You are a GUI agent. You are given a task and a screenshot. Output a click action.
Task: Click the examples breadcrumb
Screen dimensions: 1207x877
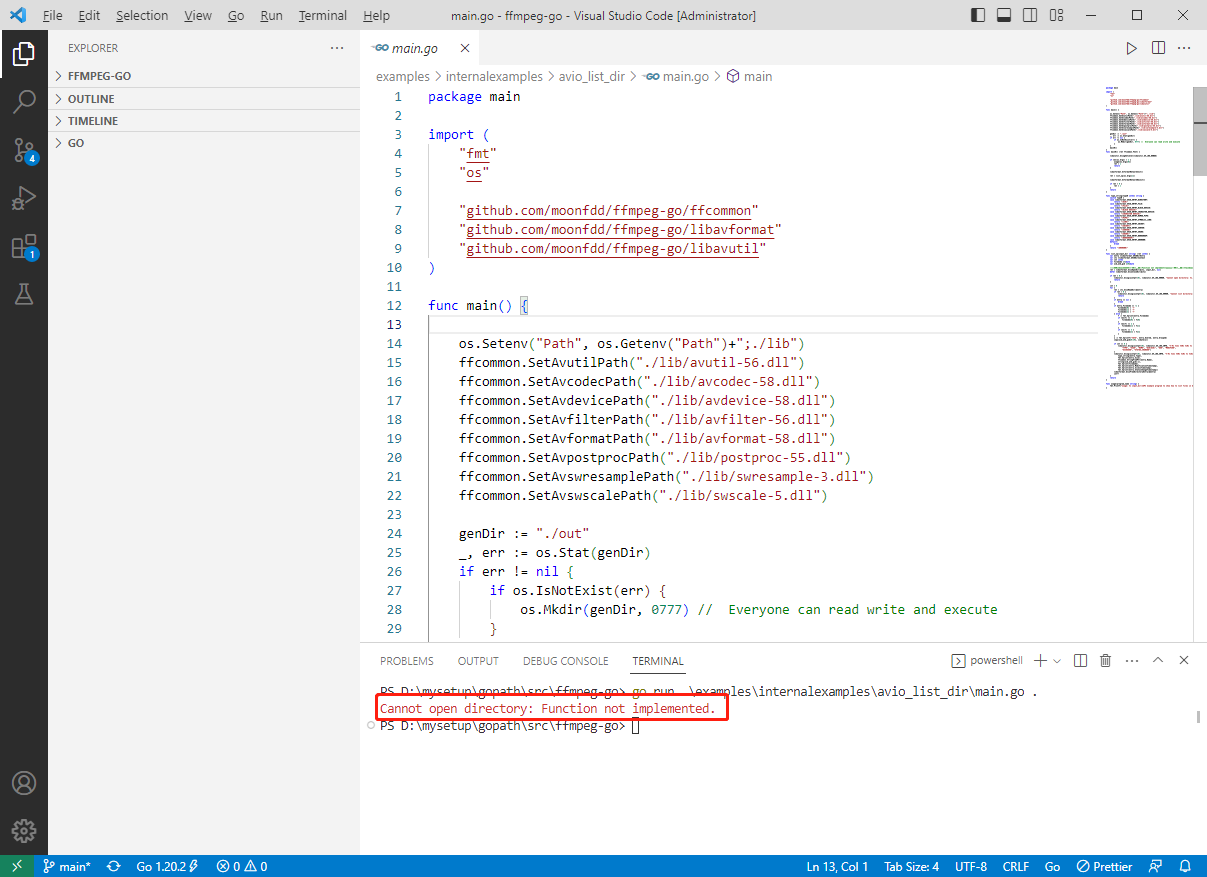[x=403, y=76]
